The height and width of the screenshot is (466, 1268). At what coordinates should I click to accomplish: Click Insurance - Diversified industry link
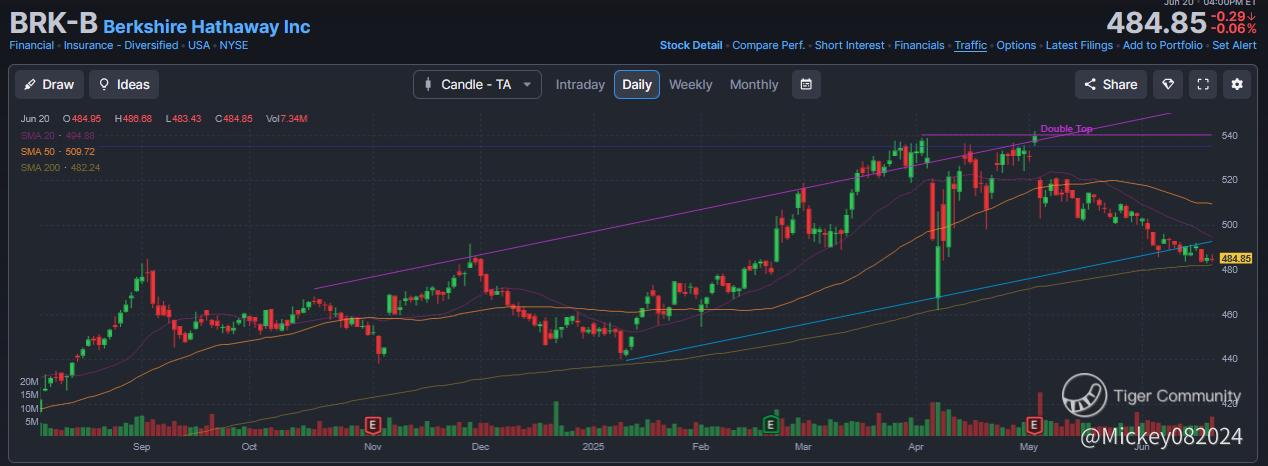(121, 45)
